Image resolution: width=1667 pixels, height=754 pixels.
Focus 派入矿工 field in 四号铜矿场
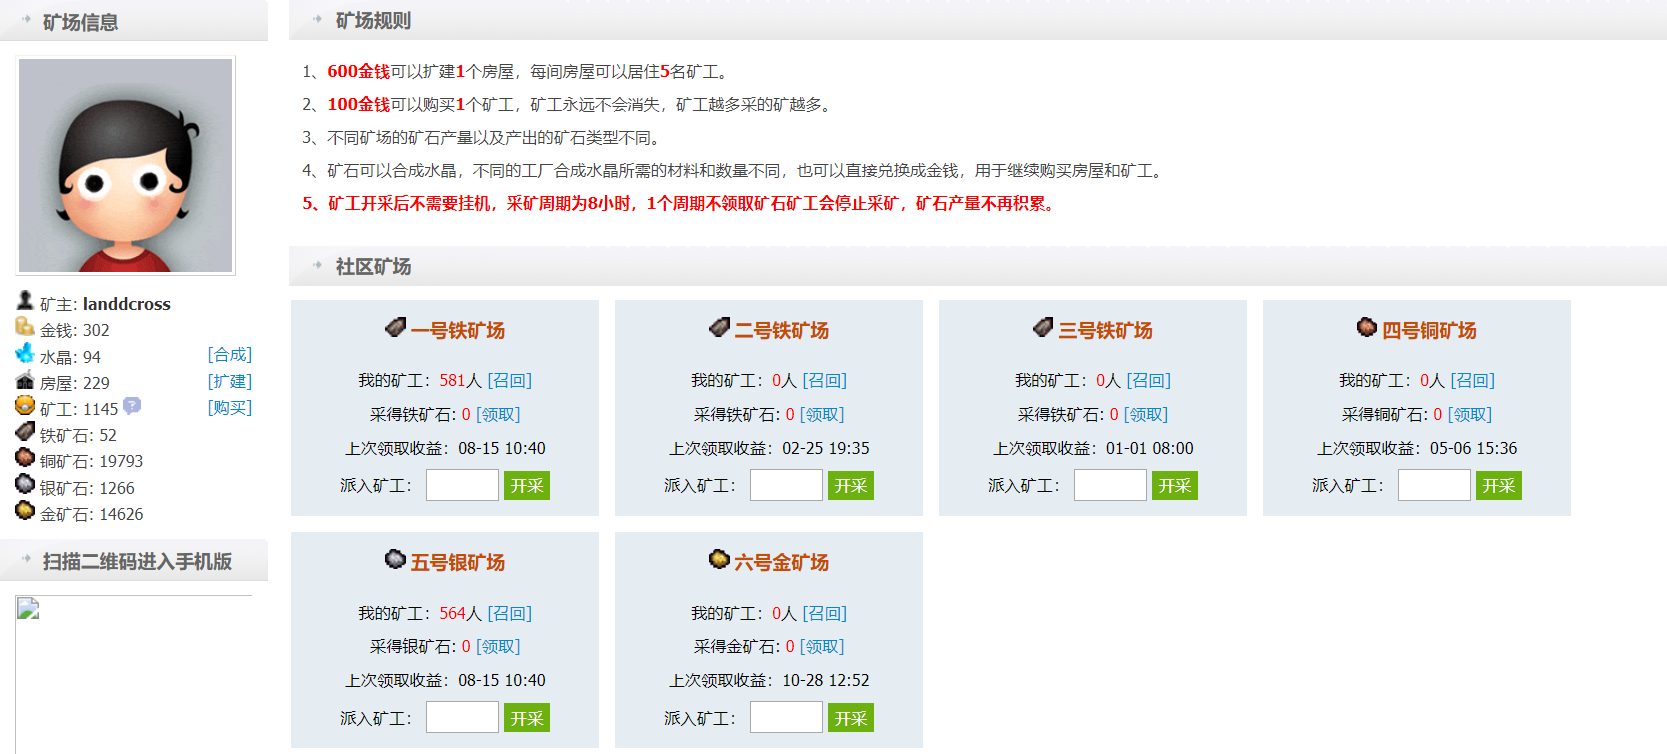1434,486
